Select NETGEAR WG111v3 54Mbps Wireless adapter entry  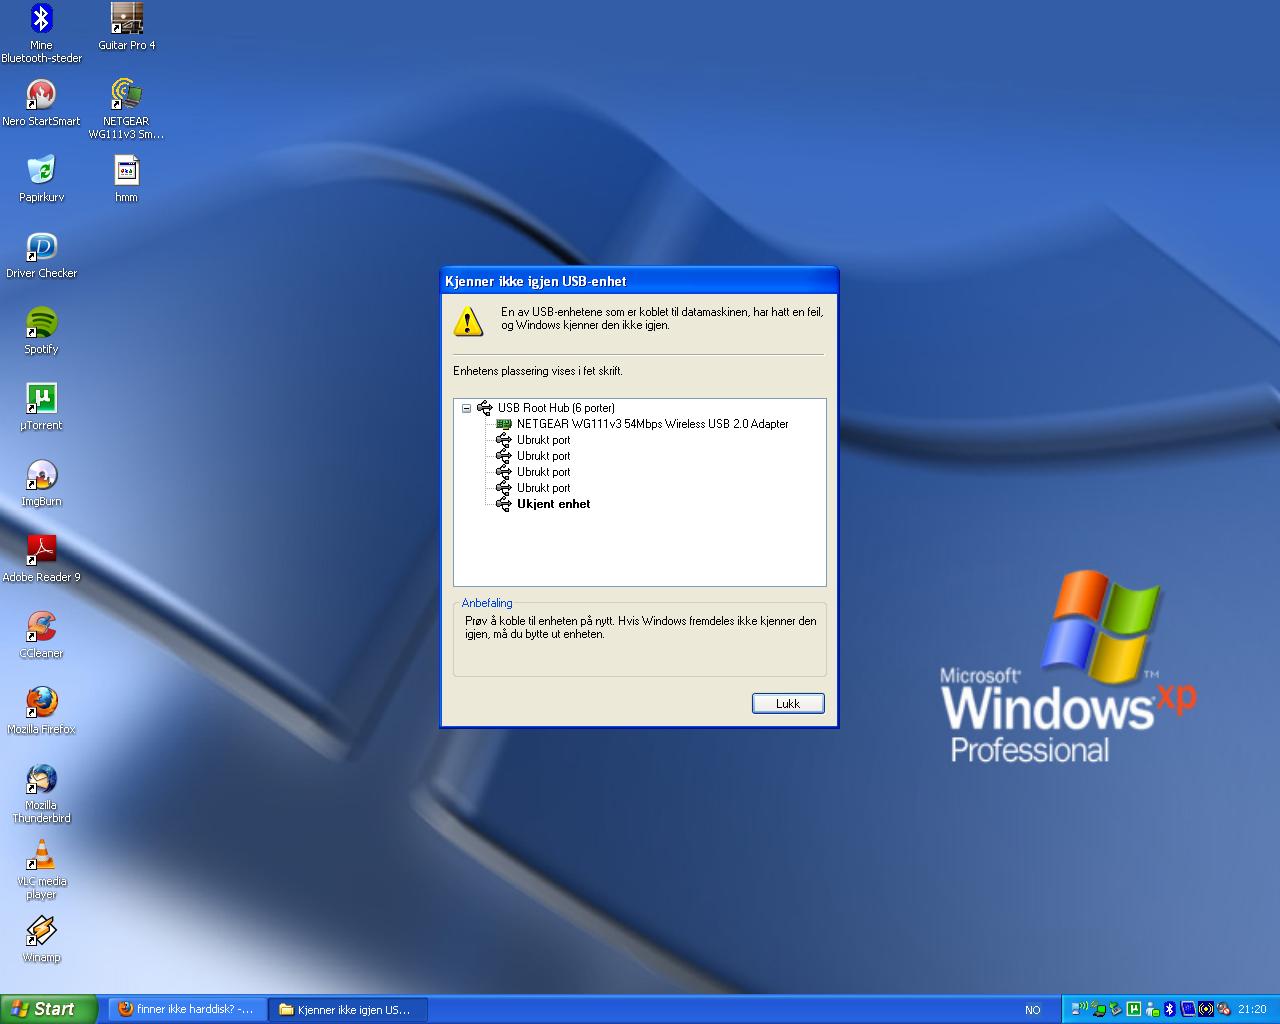pyautogui.click(x=652, y=424)
